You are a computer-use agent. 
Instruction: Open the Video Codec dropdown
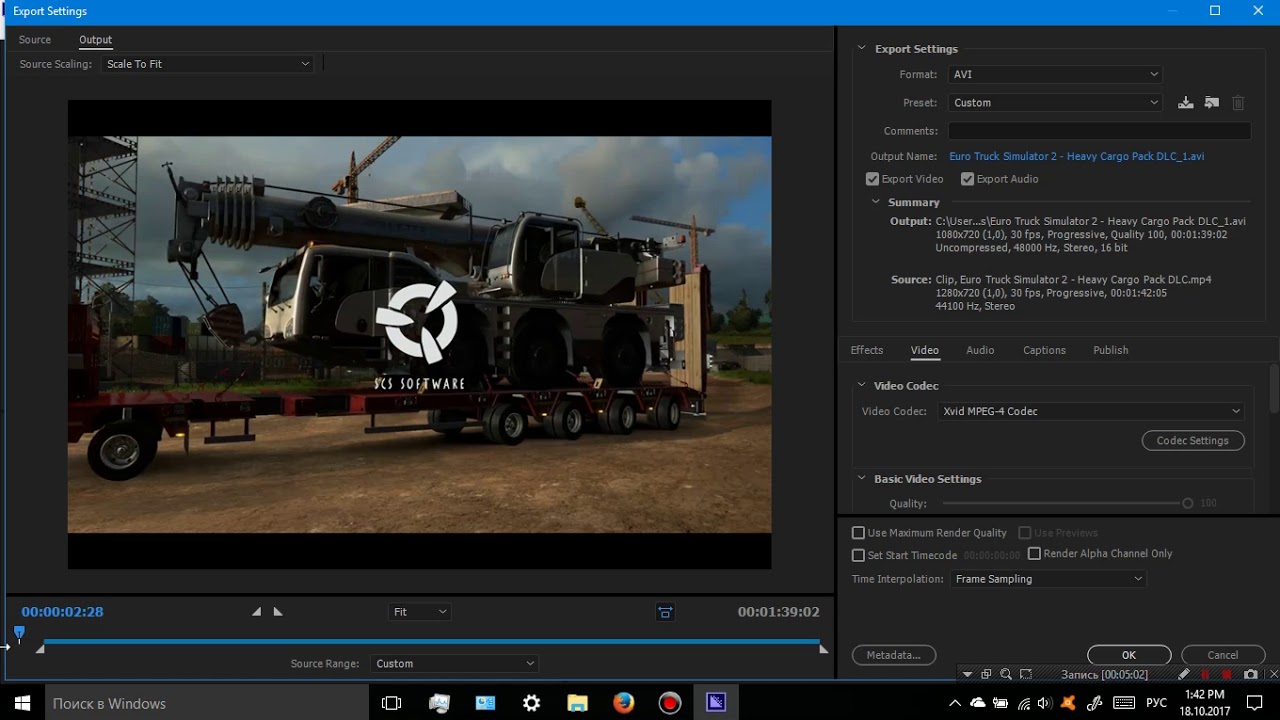pos(1092,411)
